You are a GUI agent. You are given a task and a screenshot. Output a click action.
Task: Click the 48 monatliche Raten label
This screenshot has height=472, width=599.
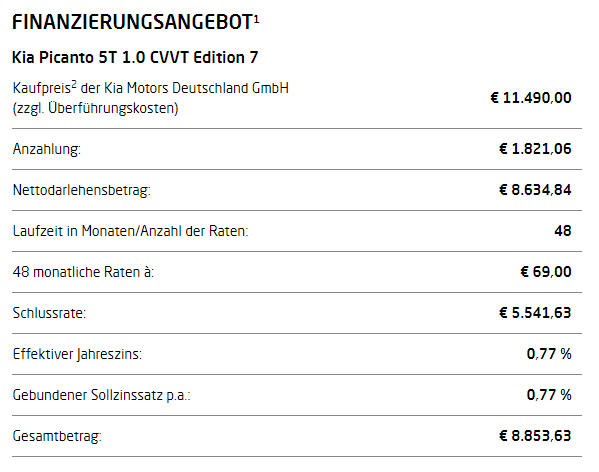pos(83,272)
